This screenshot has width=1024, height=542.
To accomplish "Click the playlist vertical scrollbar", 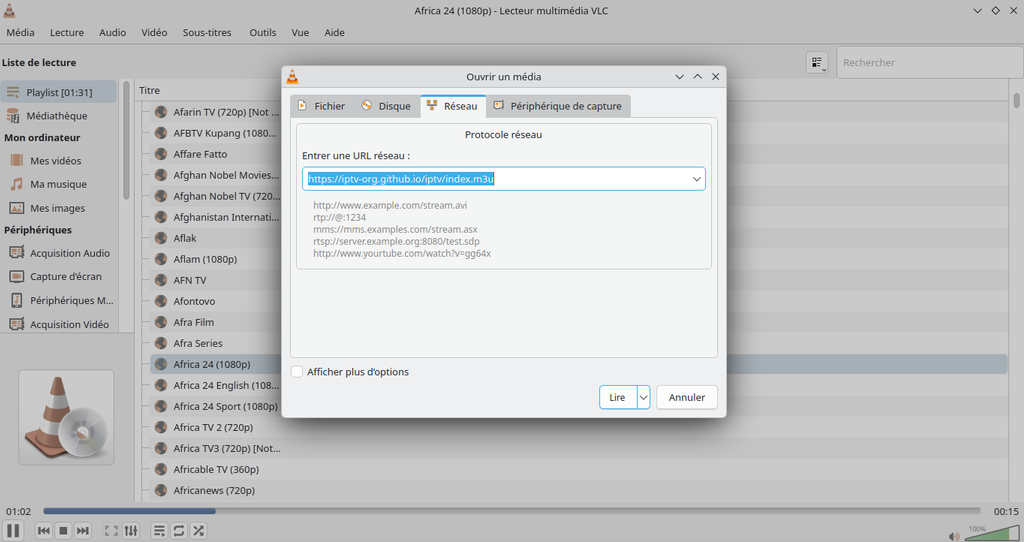I will [x=1016, y=101].
